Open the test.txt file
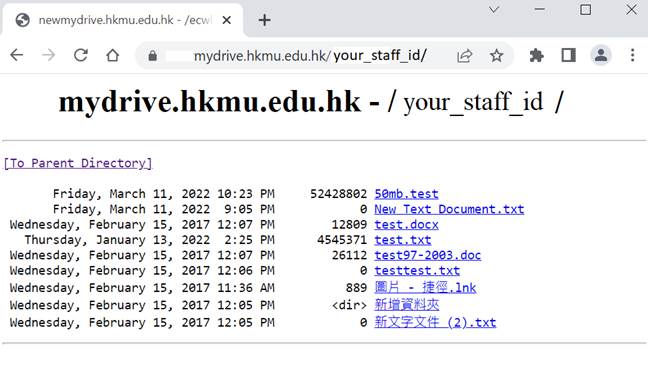The height and width of the screenshot is (380, 648). click(403, 240)
